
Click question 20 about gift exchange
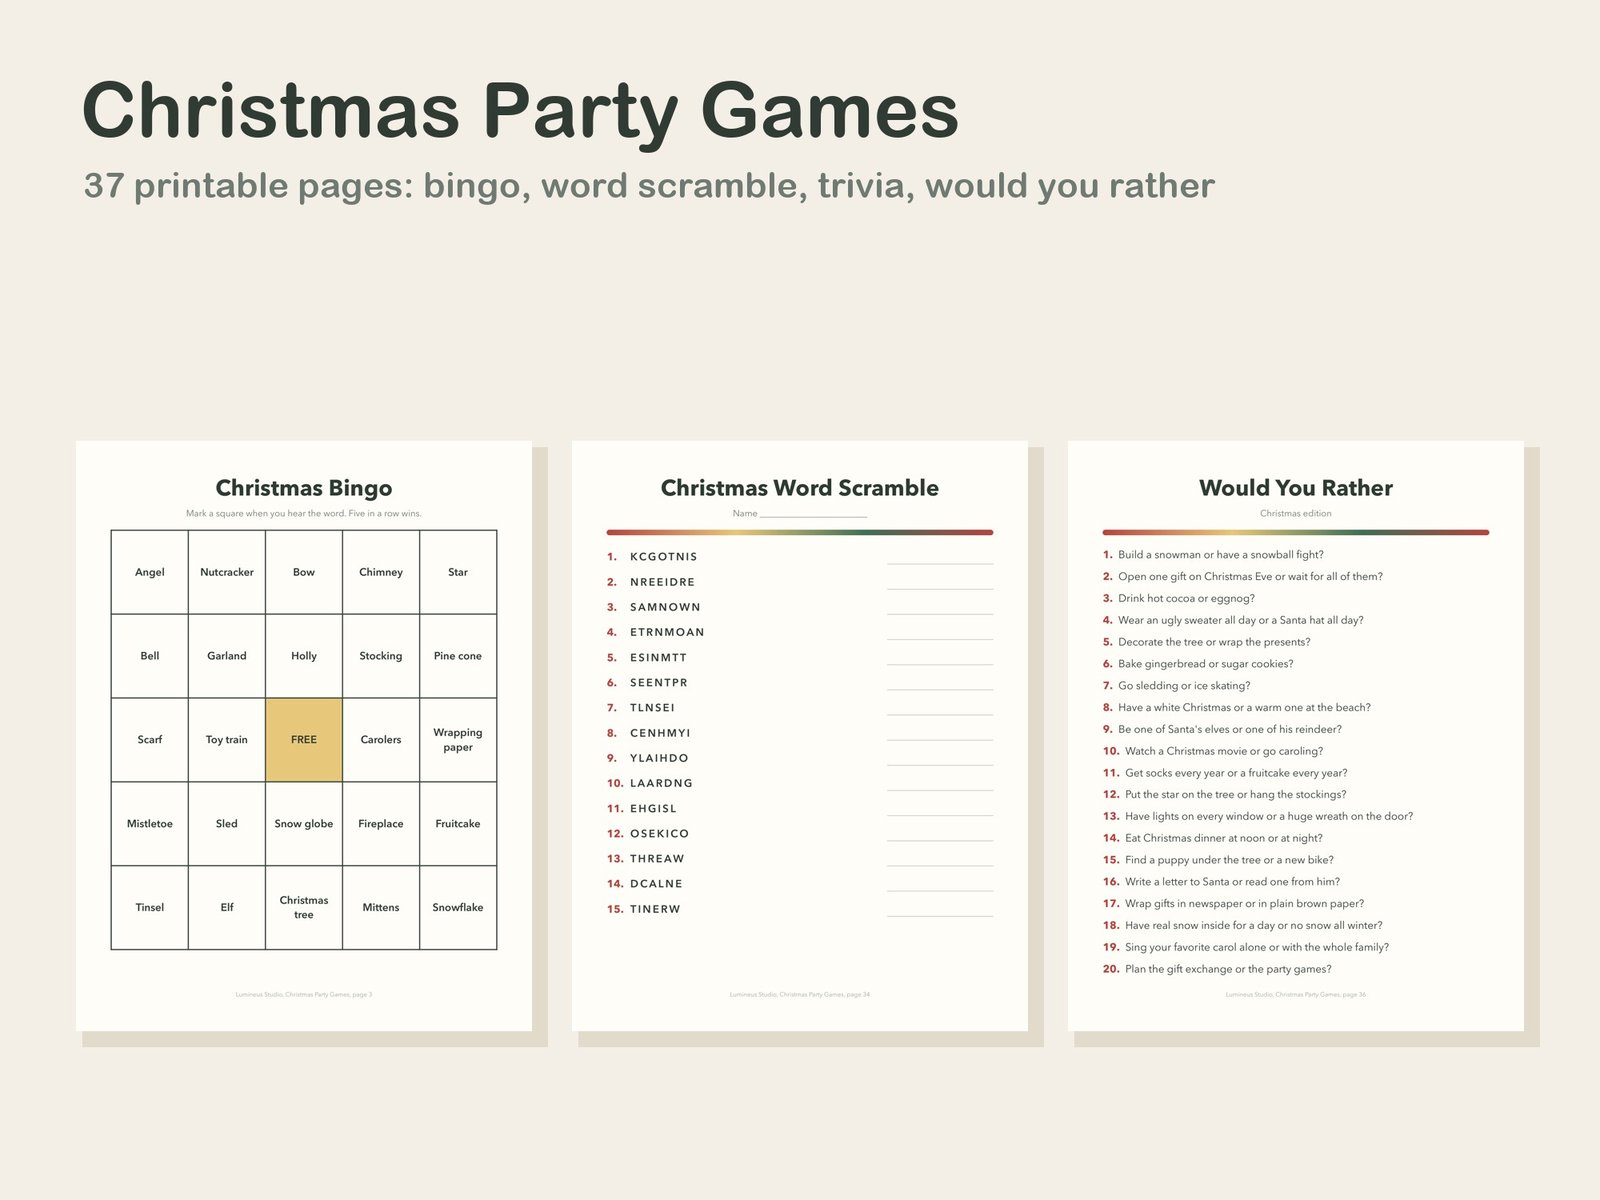point(1217,969)
